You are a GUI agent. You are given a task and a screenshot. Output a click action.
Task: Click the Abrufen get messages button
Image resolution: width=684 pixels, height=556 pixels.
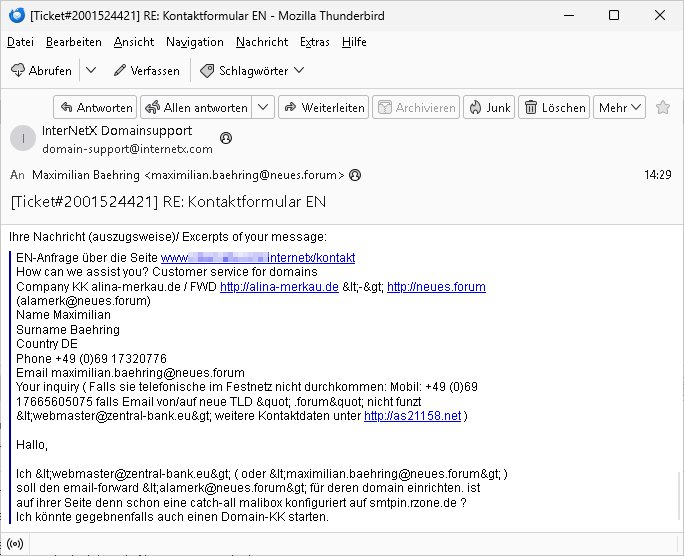pos(42,71)
